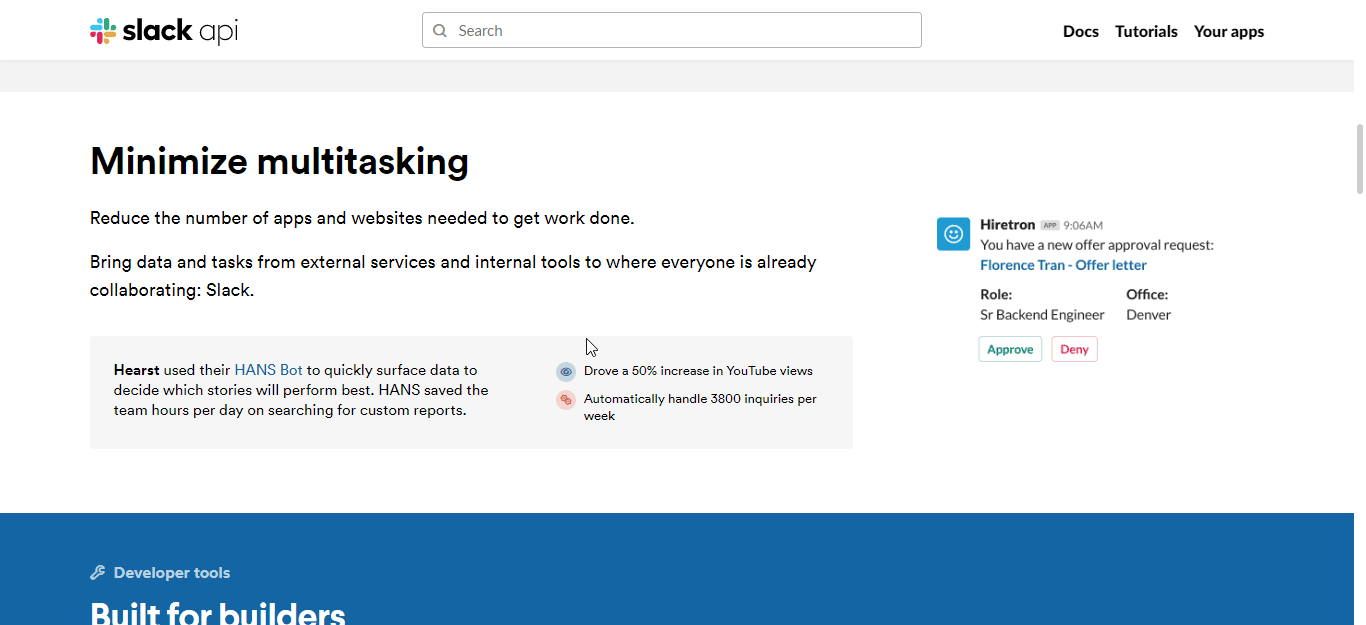The height and width of the screenshot is (625, 1366).
Task: Focus the Search input field
Action: pos(672,30)
